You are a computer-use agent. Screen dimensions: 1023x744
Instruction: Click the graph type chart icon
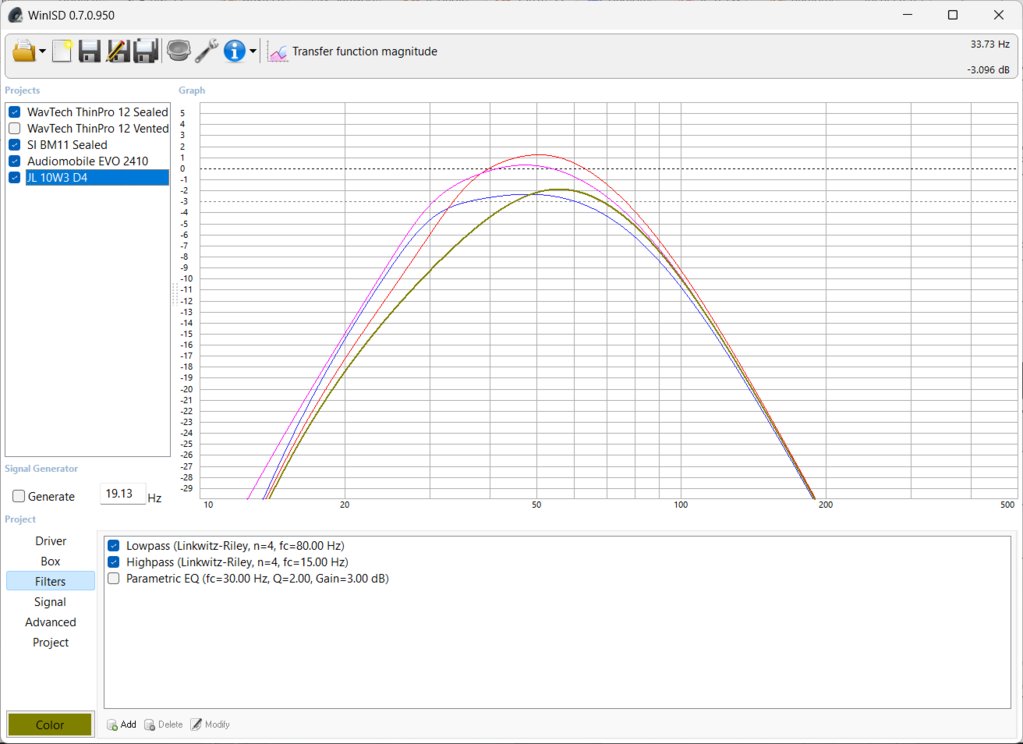(278, 52)
